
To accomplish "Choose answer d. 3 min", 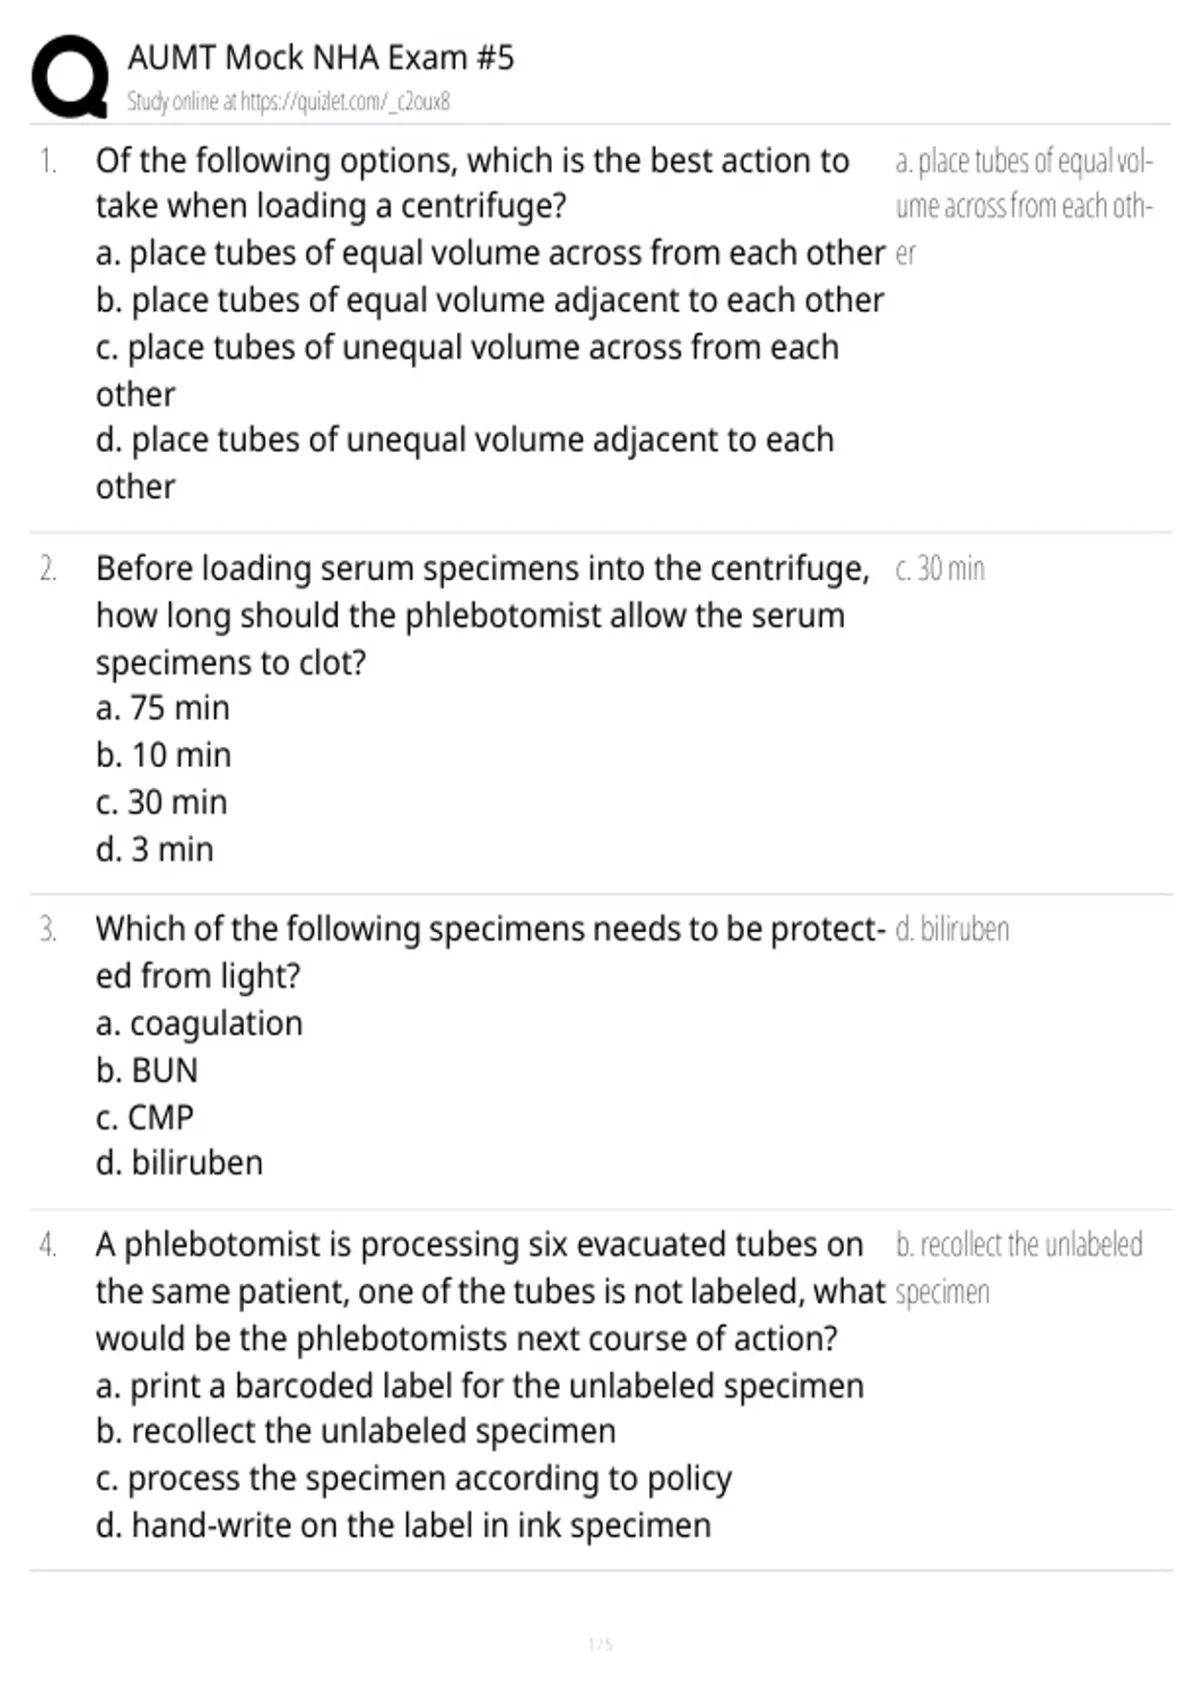I will click(155, 849).
